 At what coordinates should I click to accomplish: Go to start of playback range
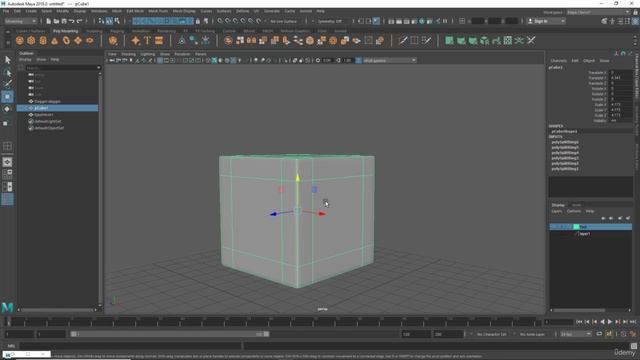[x=579, y=322]
